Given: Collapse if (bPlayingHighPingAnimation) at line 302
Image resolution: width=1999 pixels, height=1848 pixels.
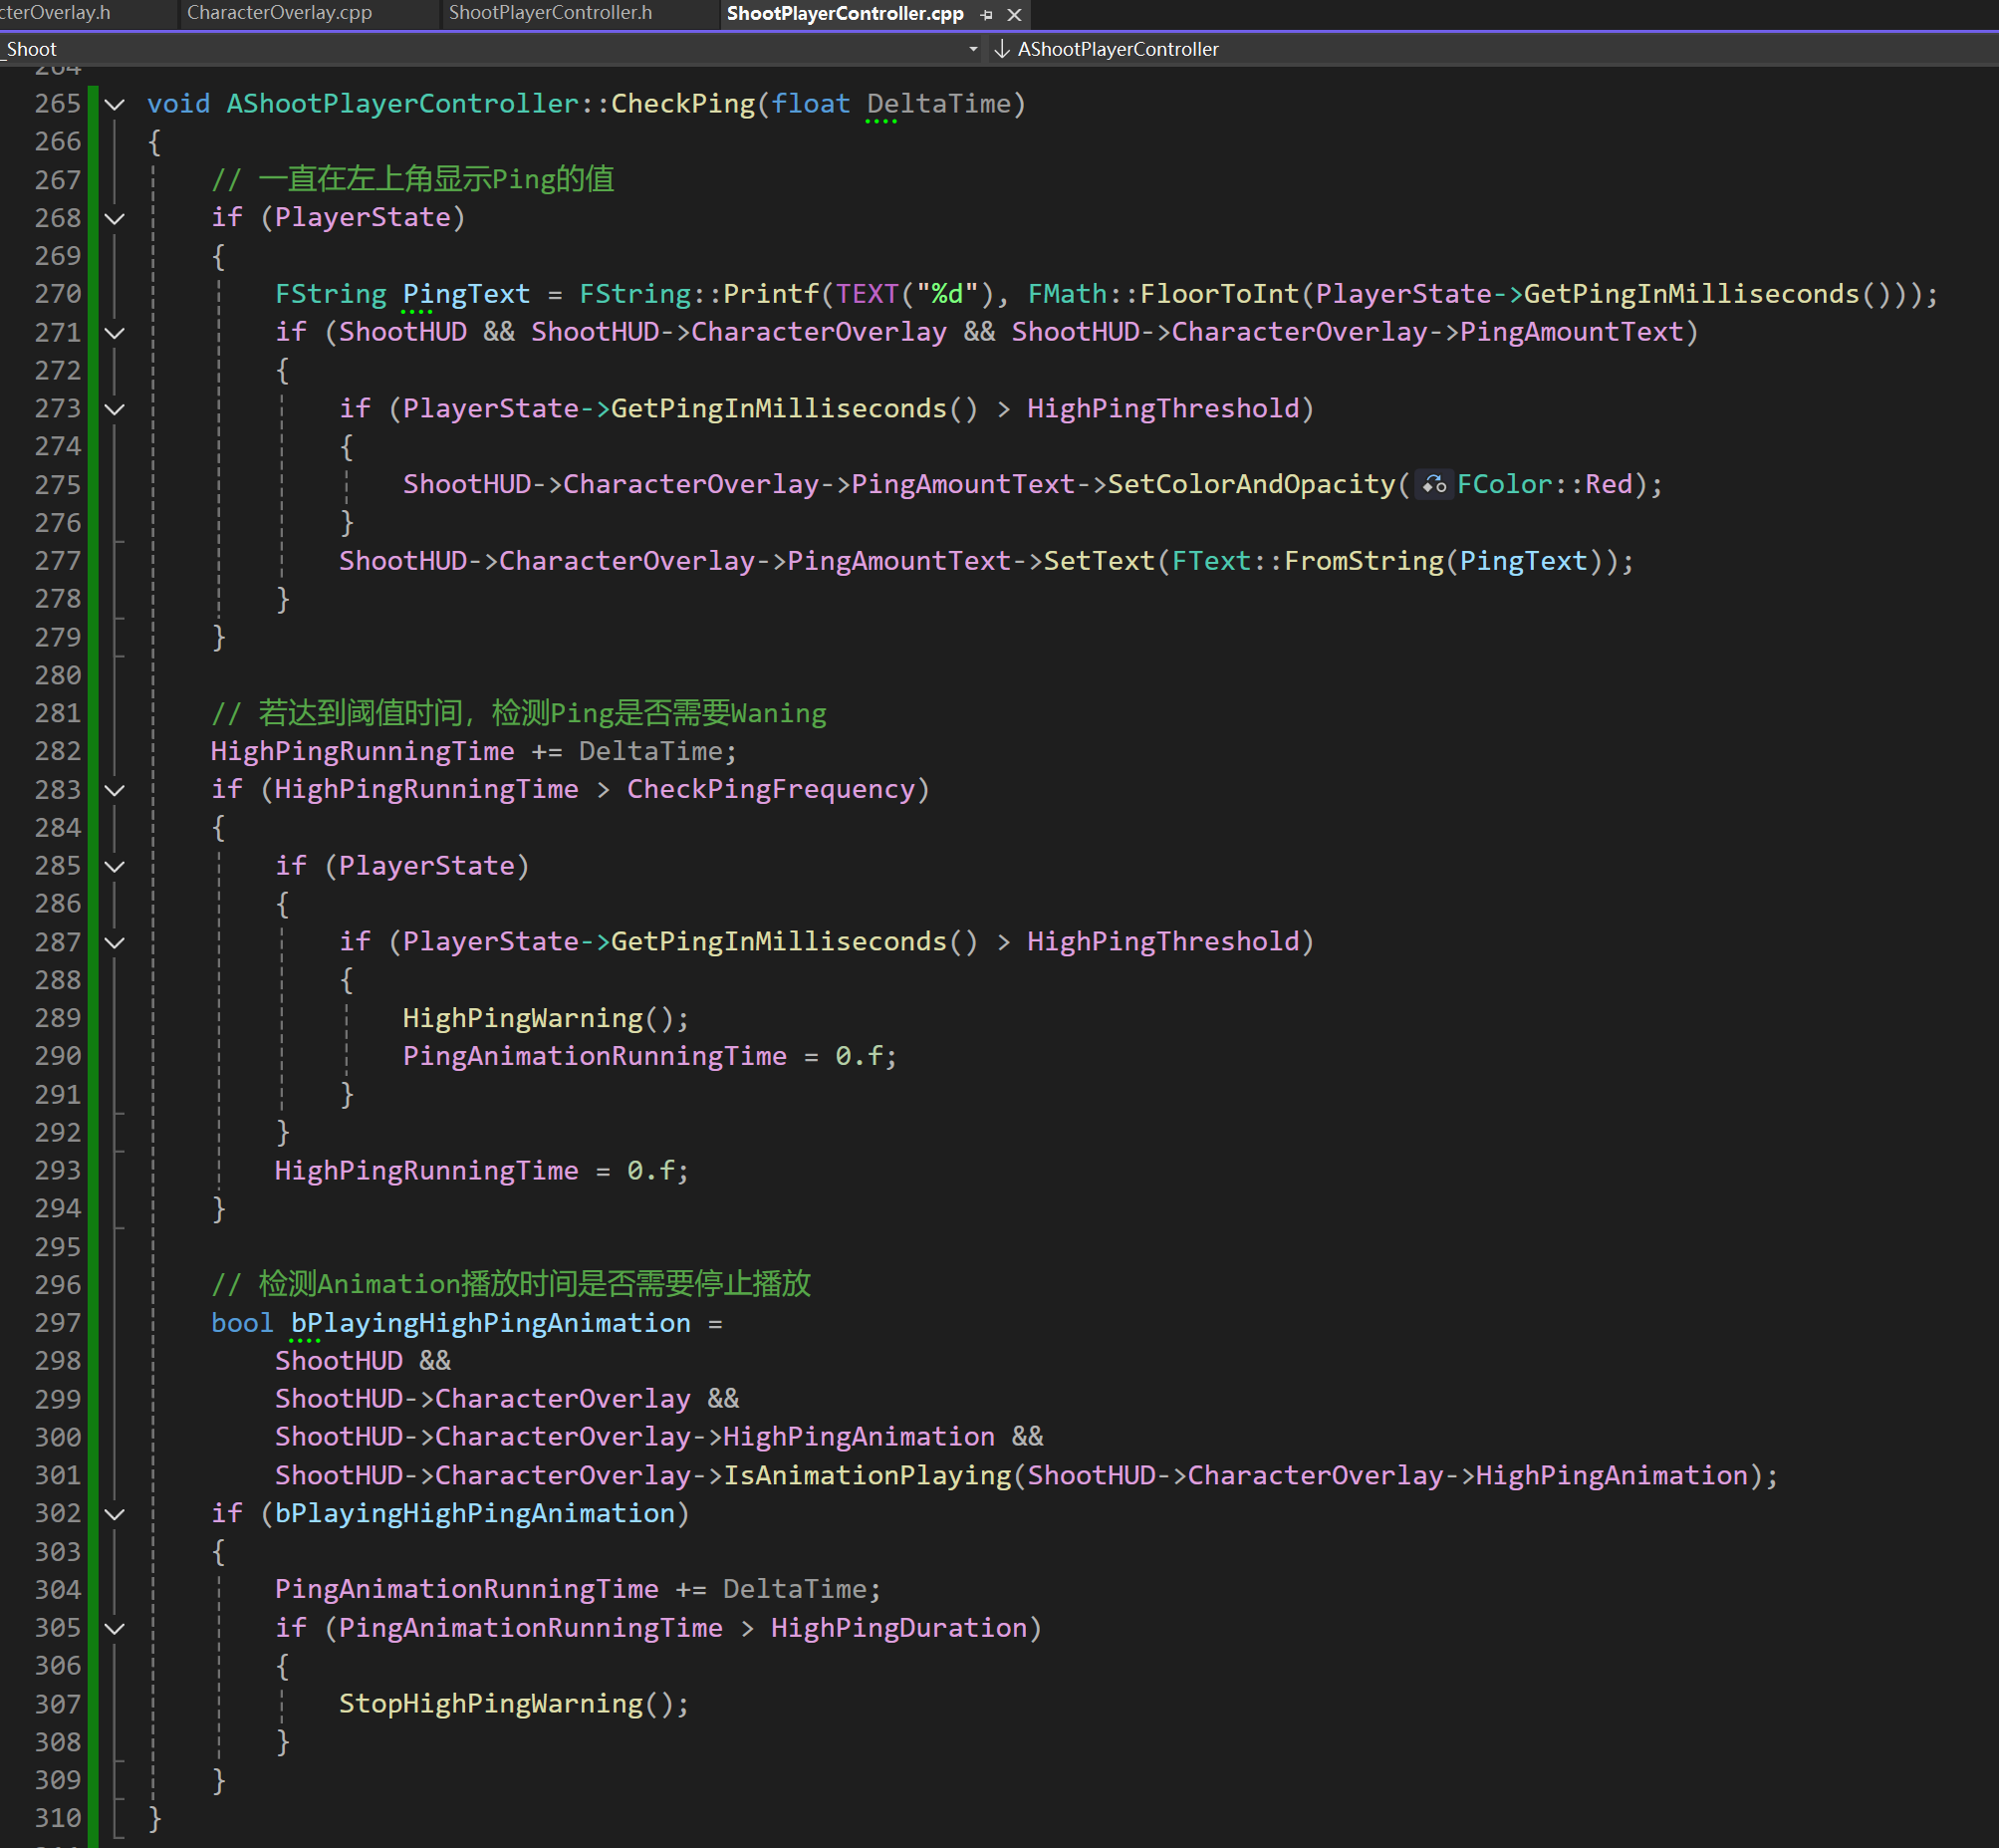Looking at the screenshot, I should click(x=115, y=1514).
